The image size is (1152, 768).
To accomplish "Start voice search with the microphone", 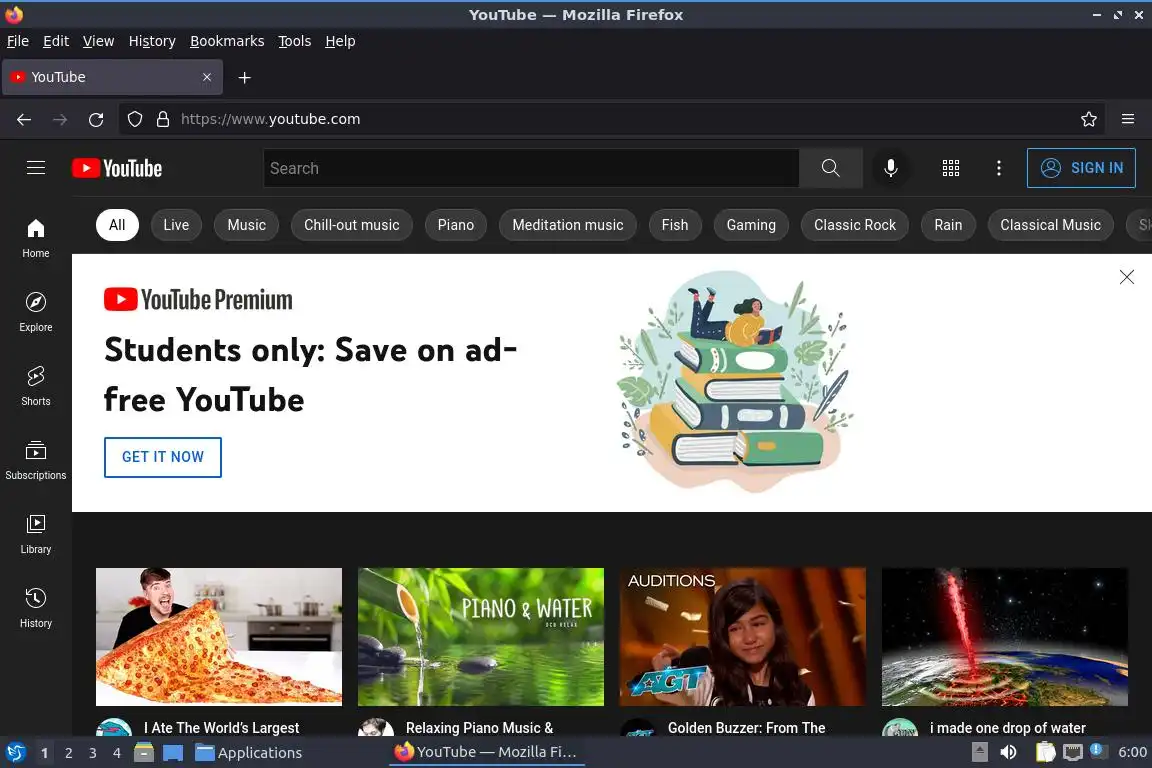I will tap(890, 168).
